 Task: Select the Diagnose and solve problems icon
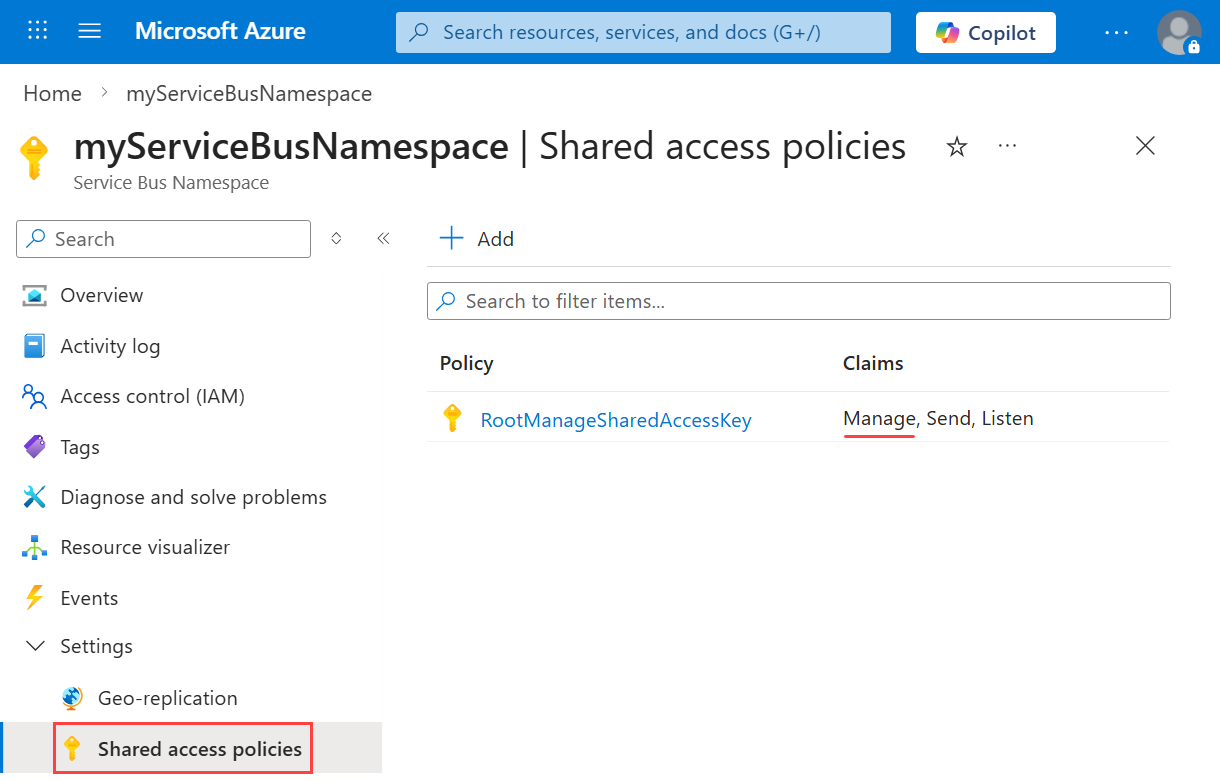(35, 496)
